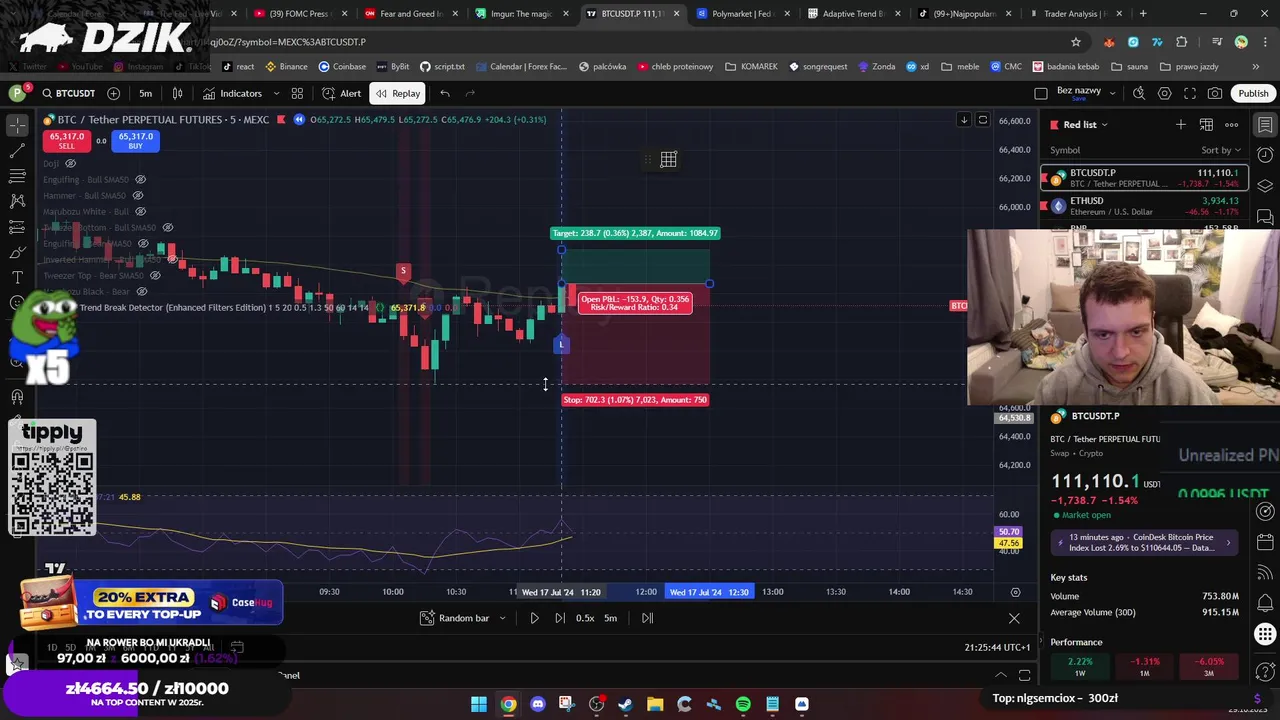Toggle visibility of Tweezer Top - Bear SMA50
Viewport: 1280px width, 720px height.
[x=156, y=275]
